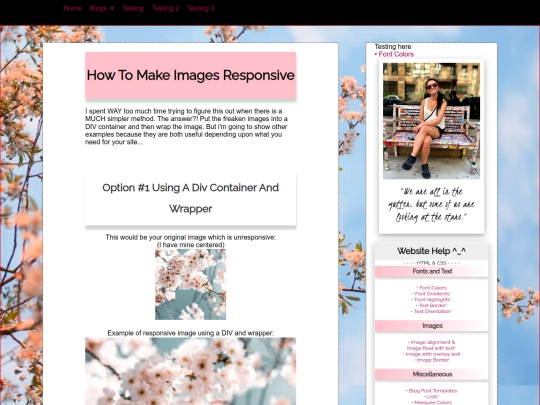Screen dimensions: 540x405
Task: Click Font Colors link under Testing here
Action: [x=396, y=54]
